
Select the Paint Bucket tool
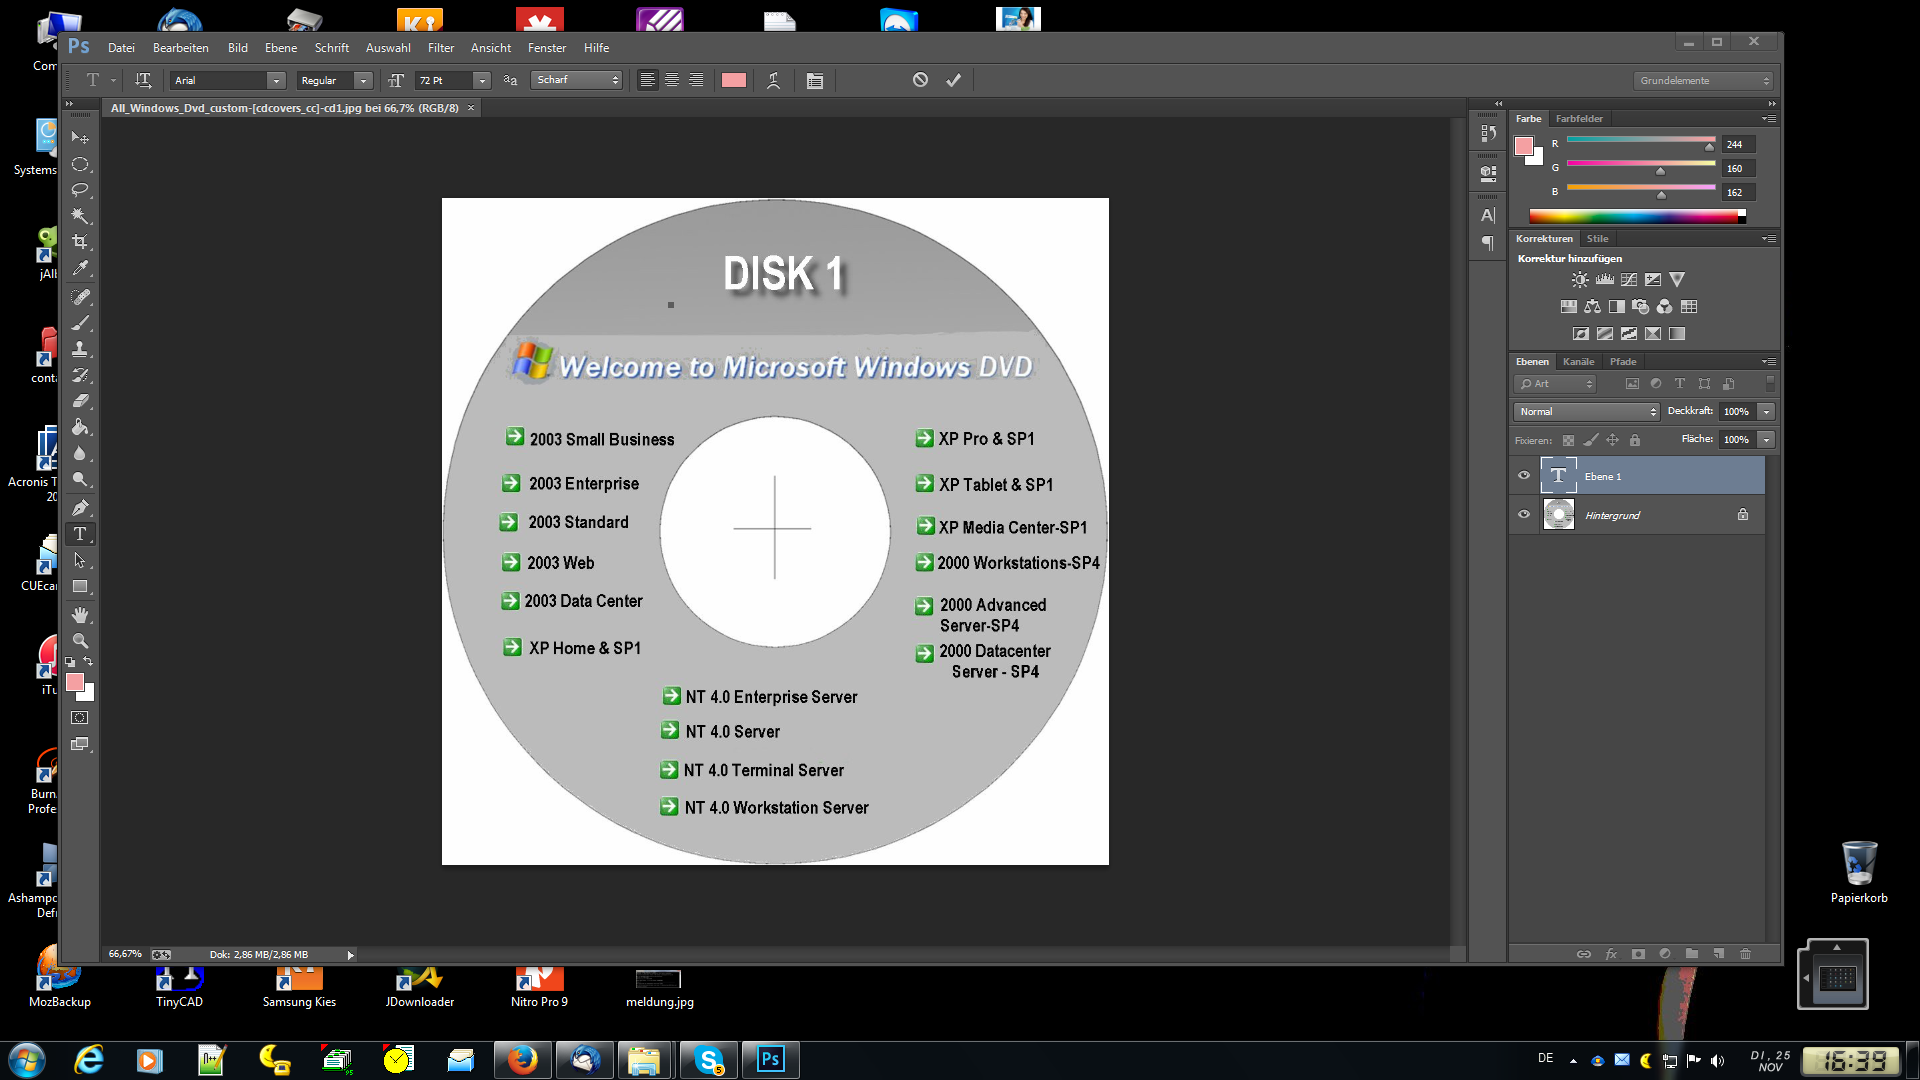tap(80, 427)
